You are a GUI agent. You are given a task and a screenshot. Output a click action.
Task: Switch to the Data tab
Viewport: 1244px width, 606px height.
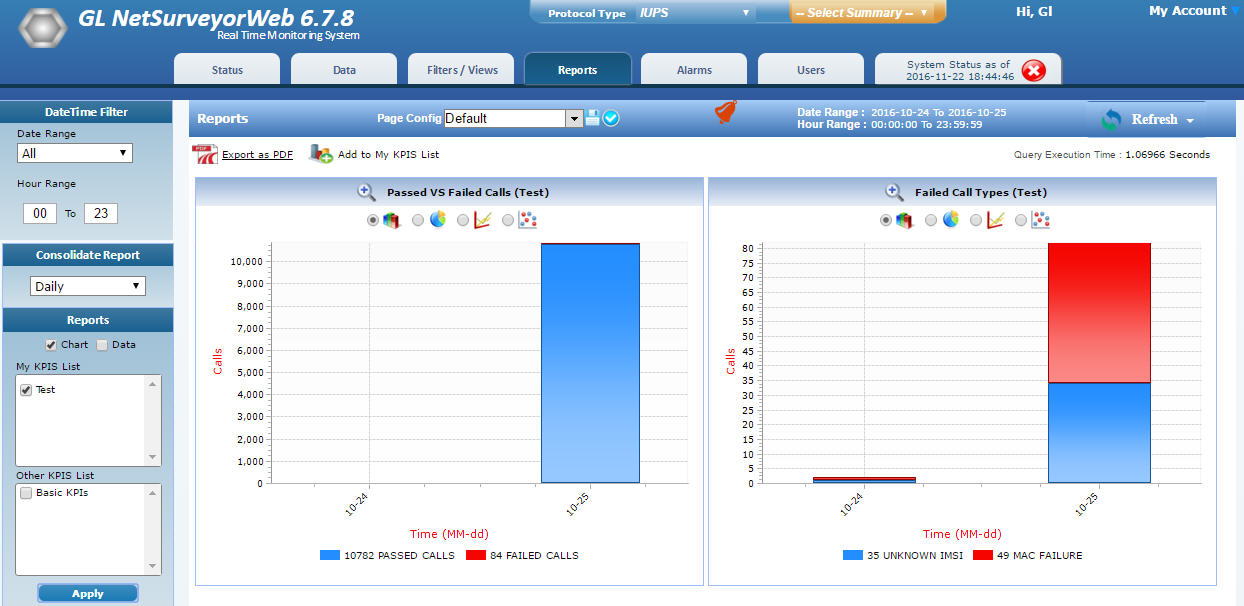344,70
